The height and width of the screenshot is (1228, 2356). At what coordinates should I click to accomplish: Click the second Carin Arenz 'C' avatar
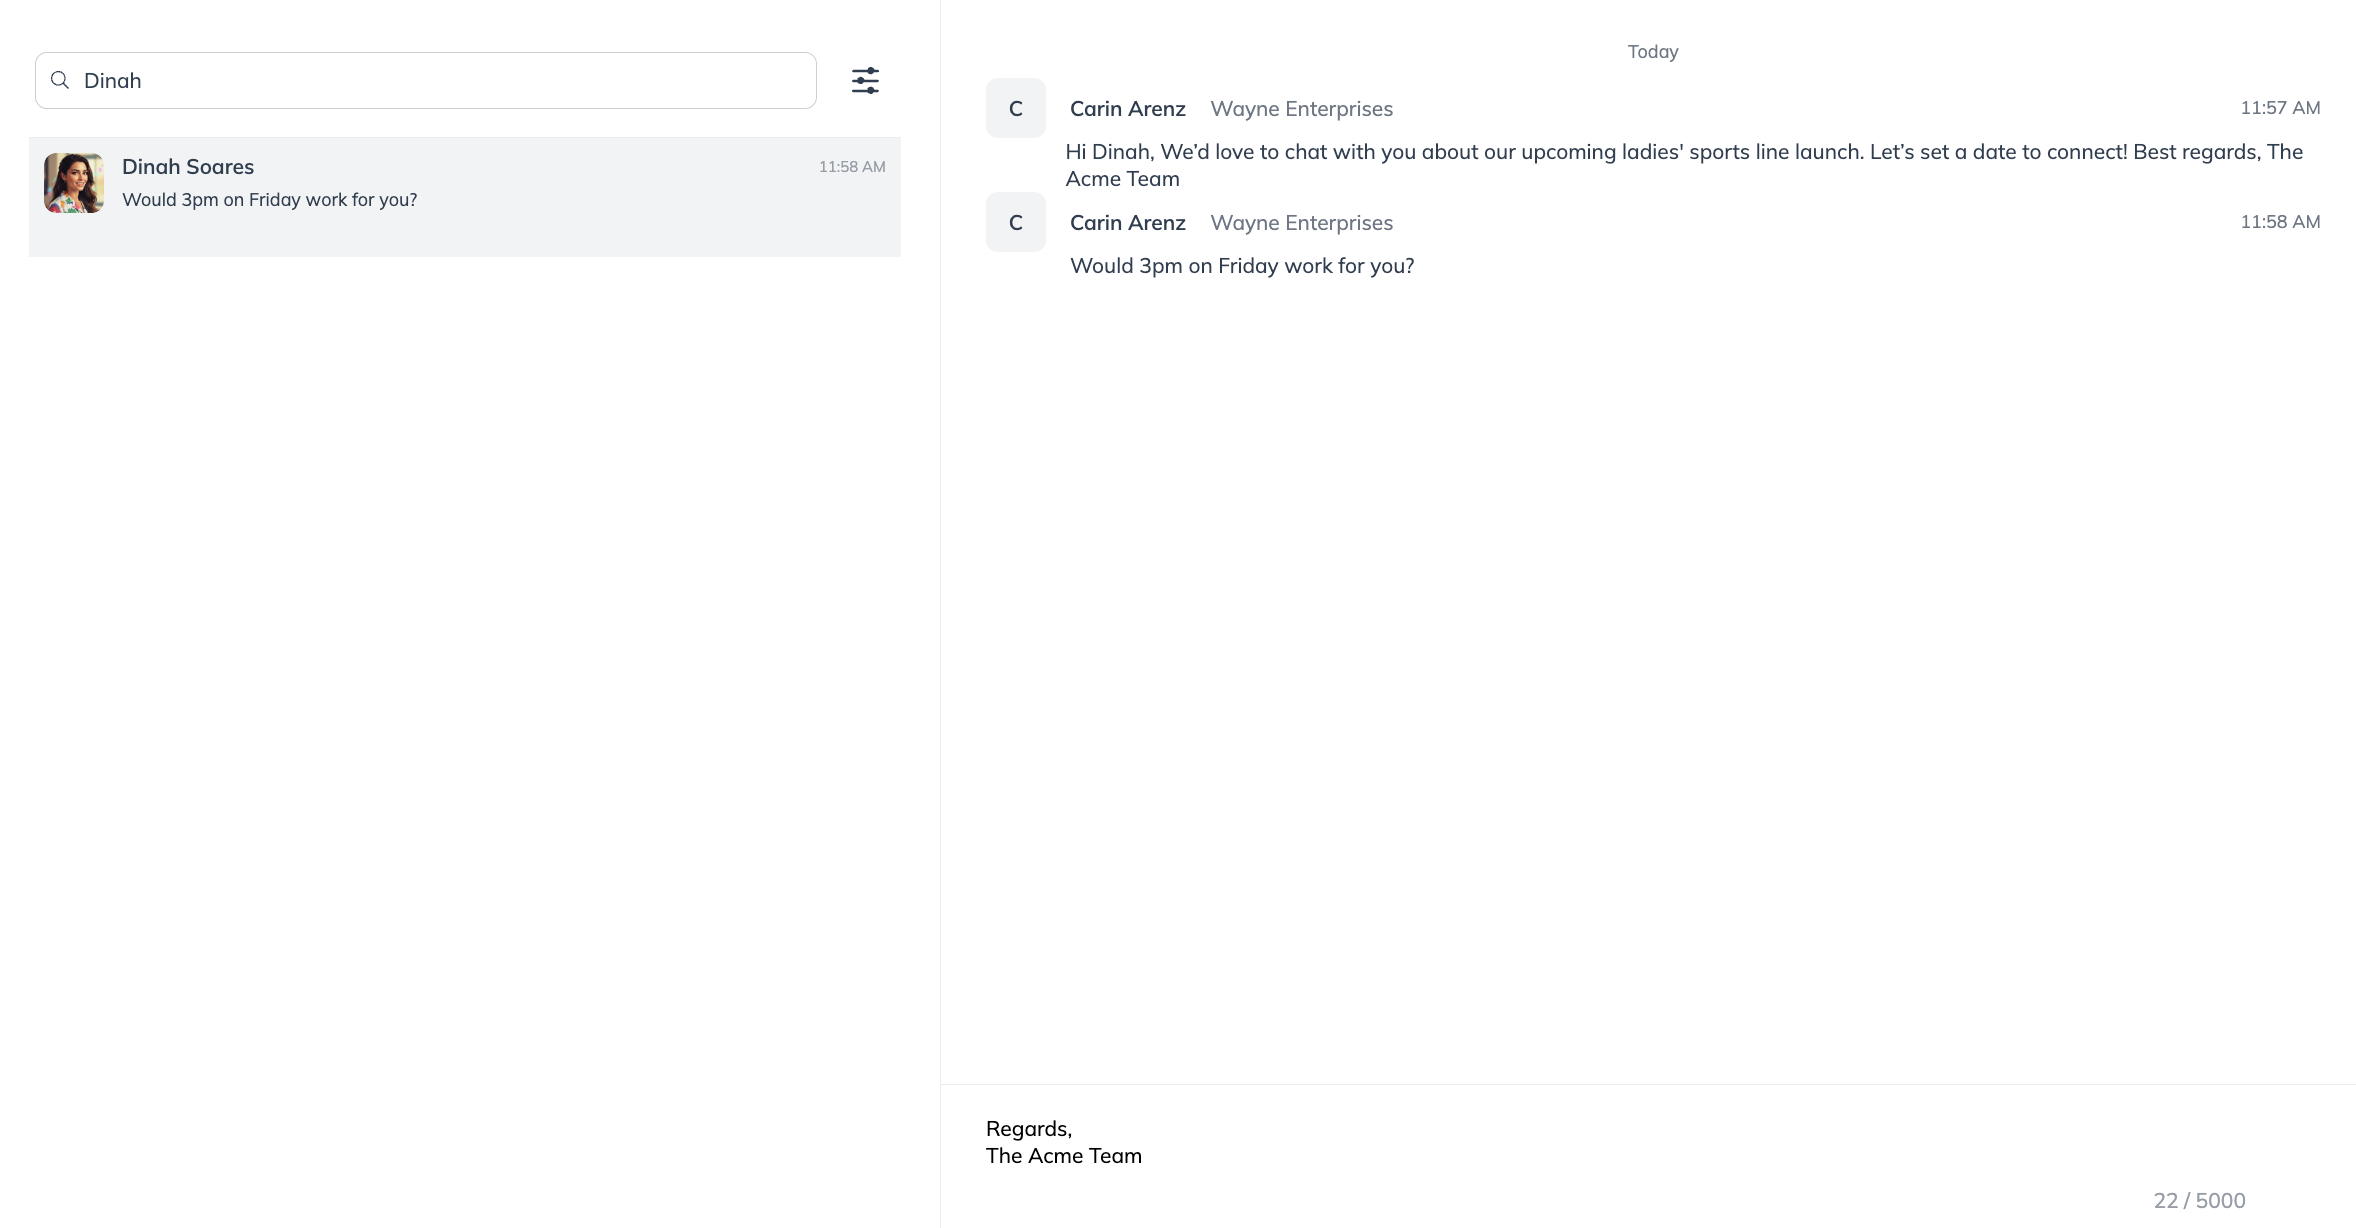pos(1015,222)
